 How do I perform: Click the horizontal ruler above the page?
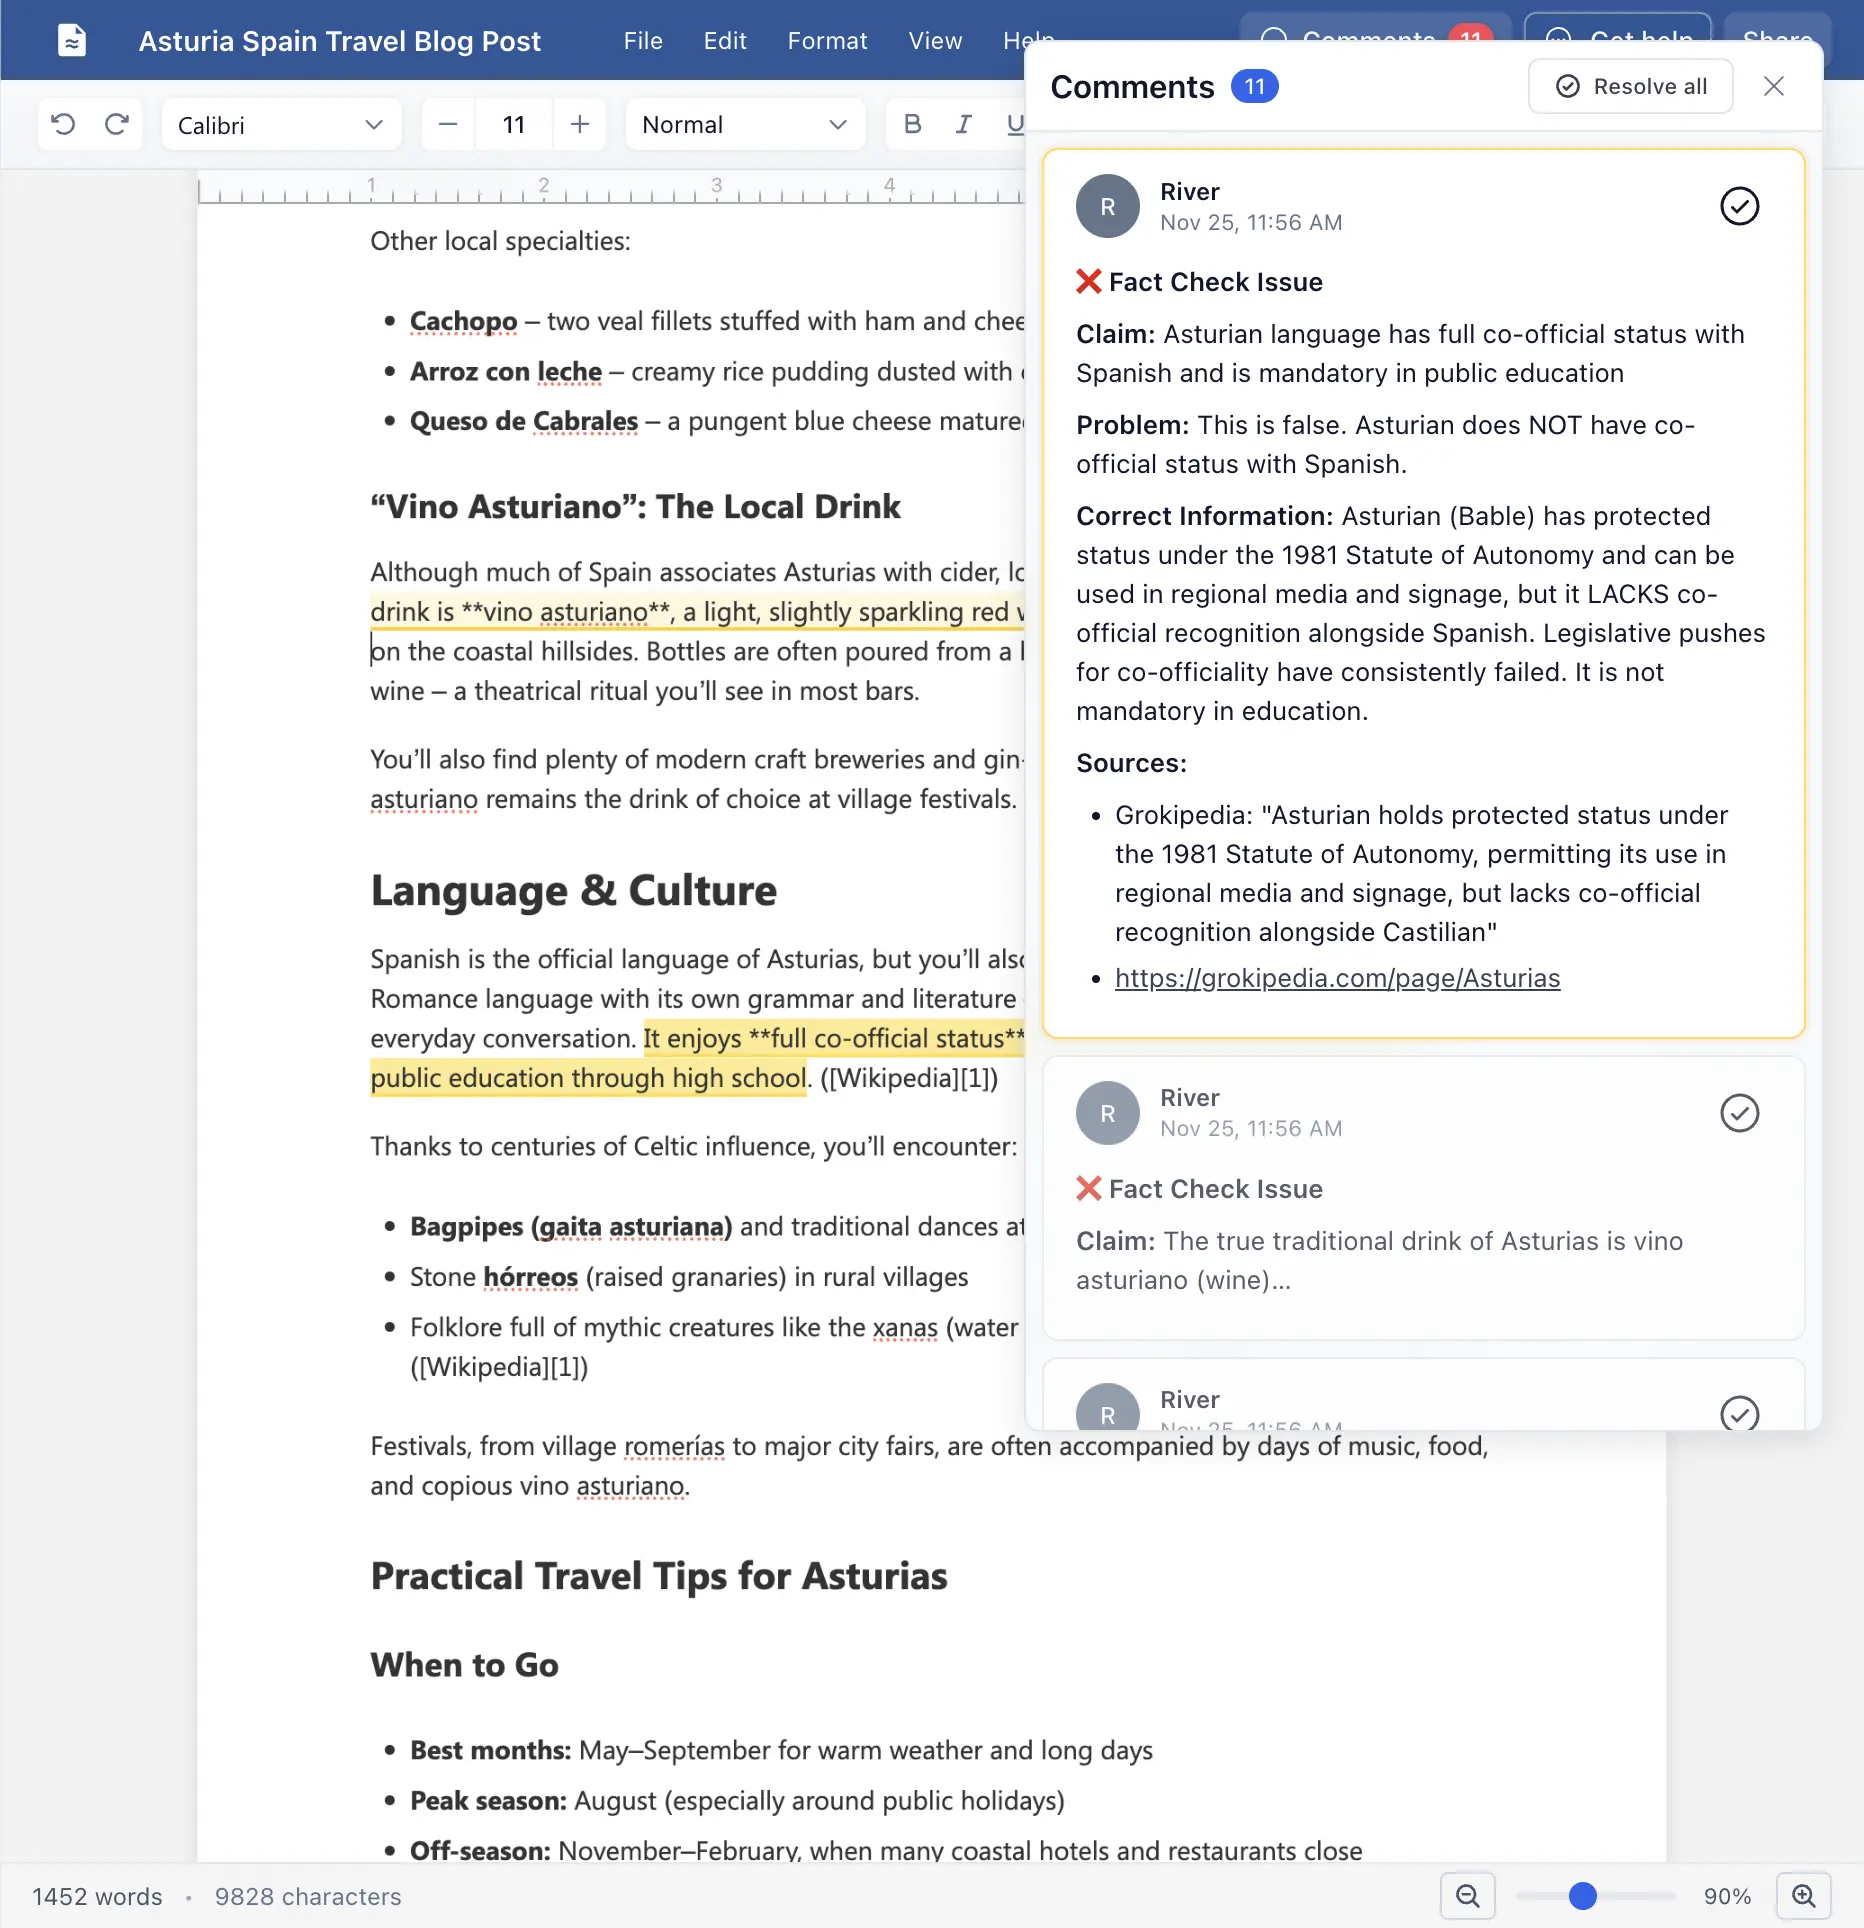[610, 188]
